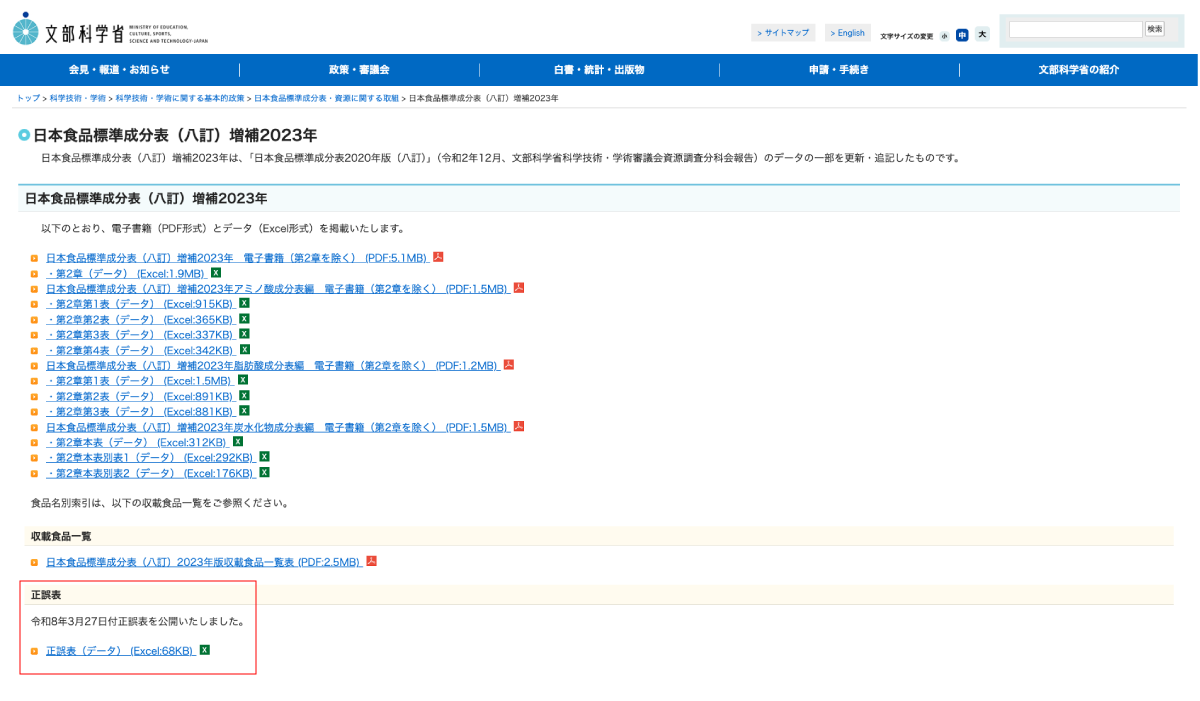1200x701 pixels.
Task: Switch to English site version
Action: (x=848, y=33)
